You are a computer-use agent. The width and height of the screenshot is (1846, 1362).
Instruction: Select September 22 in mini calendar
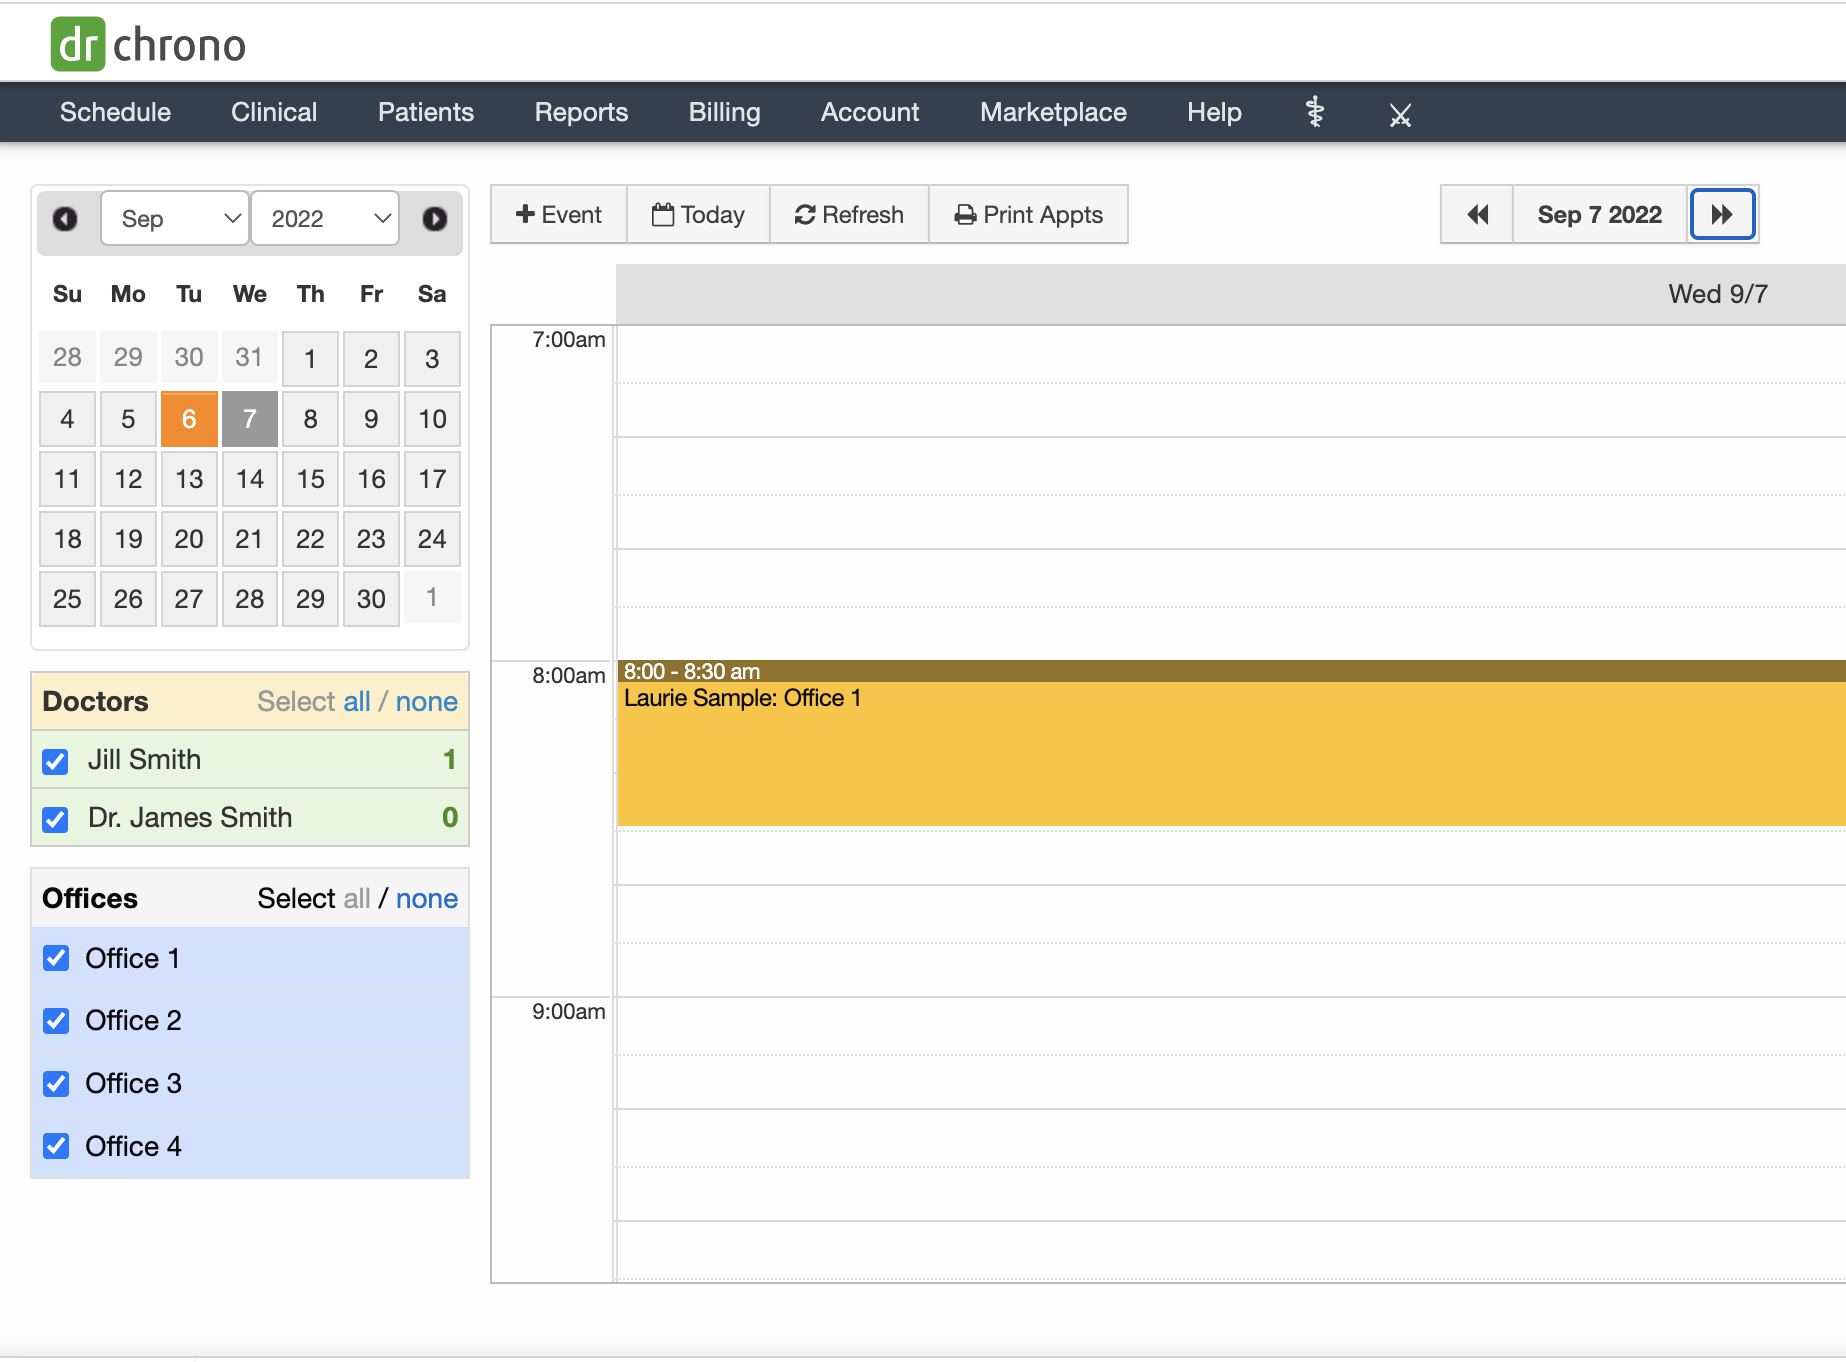pyautogui.click(x=311, y=538)
